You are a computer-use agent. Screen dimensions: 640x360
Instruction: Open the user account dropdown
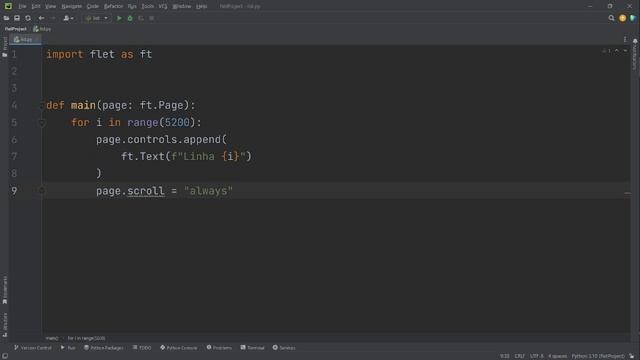[68, 18]
